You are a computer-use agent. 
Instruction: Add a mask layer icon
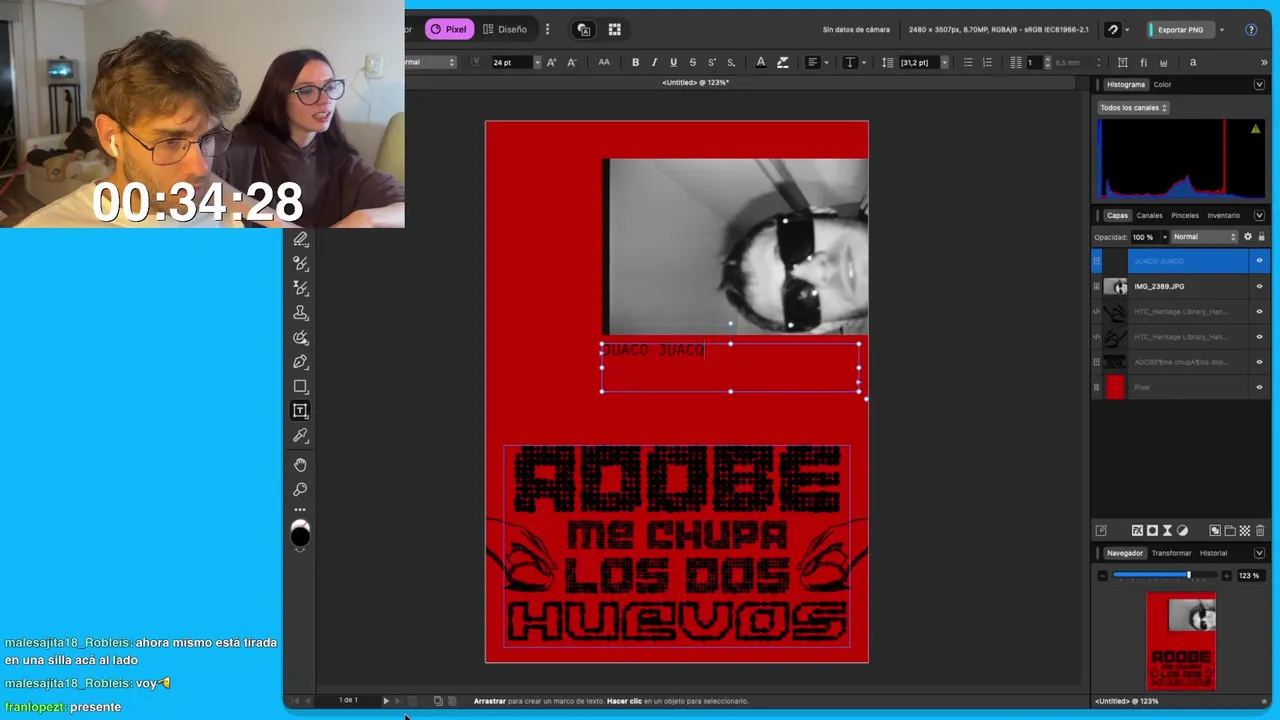tap(1152, 530)
